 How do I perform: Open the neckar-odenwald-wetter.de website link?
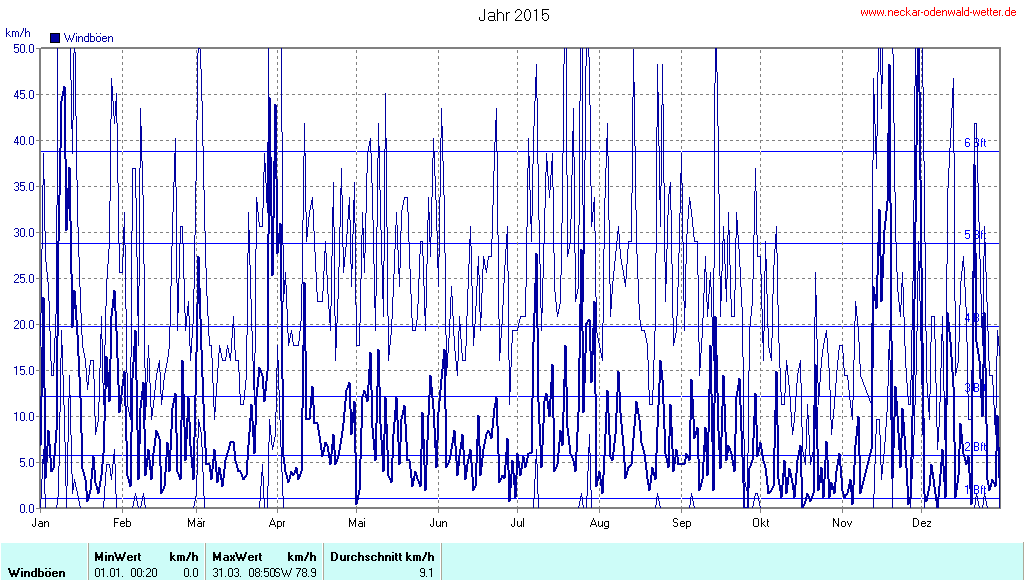(x=938, y=12)
